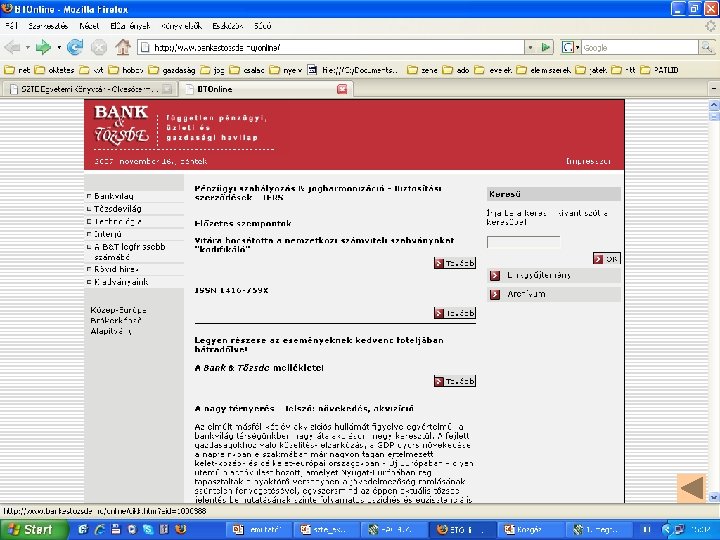Open A B&T legfrissebb számából link
Image resolution: width=720 pixels, height=540 pixels.
[x=129, y=252]
